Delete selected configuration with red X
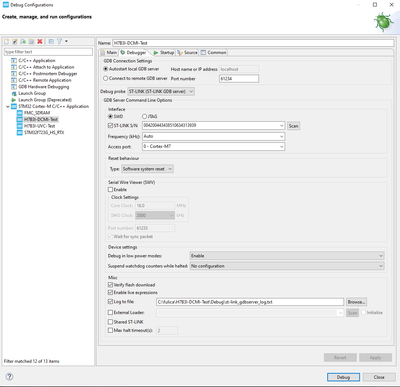400x387 pixels. tap(40, 41)
